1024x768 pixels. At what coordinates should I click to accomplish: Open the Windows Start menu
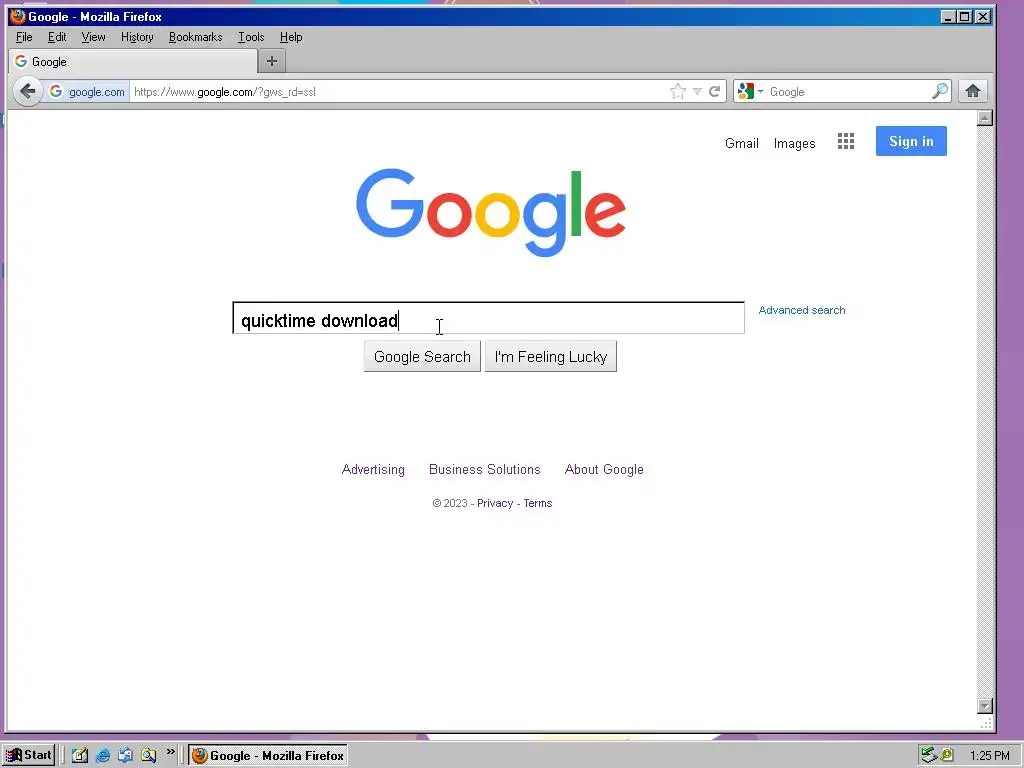coord(29,755)
